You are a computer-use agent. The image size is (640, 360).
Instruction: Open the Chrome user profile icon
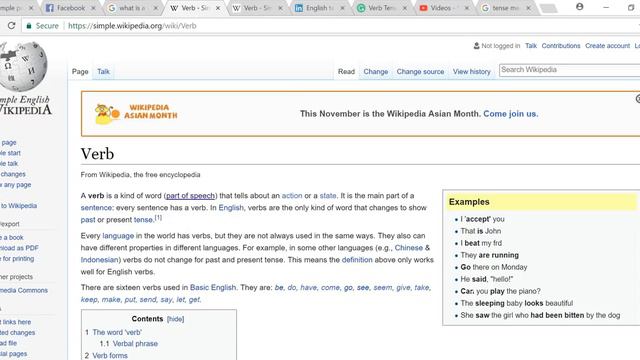tap(579, 7)
